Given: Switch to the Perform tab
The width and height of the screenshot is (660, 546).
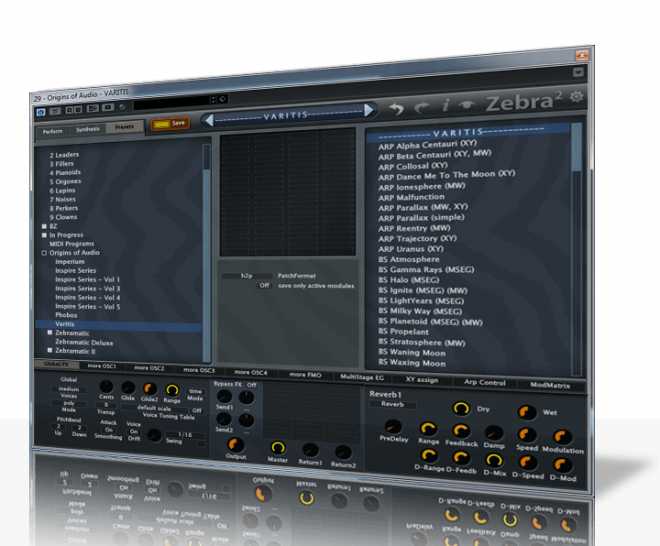Looking at the screenshot, I should pyautogui.click(x=53, y=131).
